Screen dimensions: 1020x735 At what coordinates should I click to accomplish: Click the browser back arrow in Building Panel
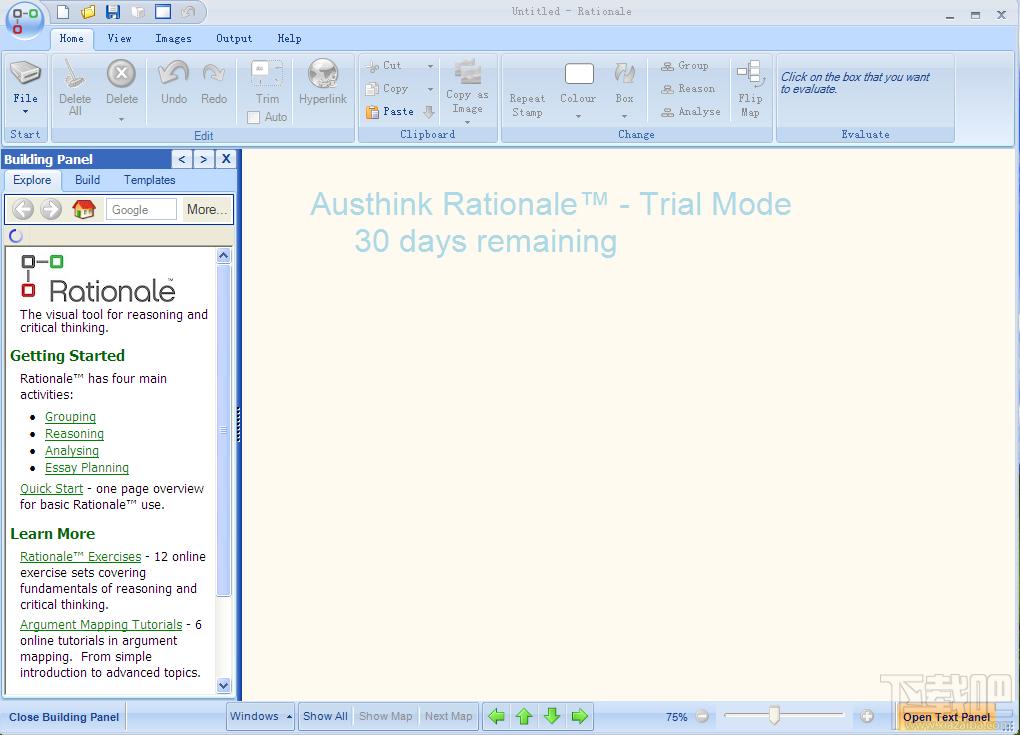pyautogui.click(x=23, y=209)
